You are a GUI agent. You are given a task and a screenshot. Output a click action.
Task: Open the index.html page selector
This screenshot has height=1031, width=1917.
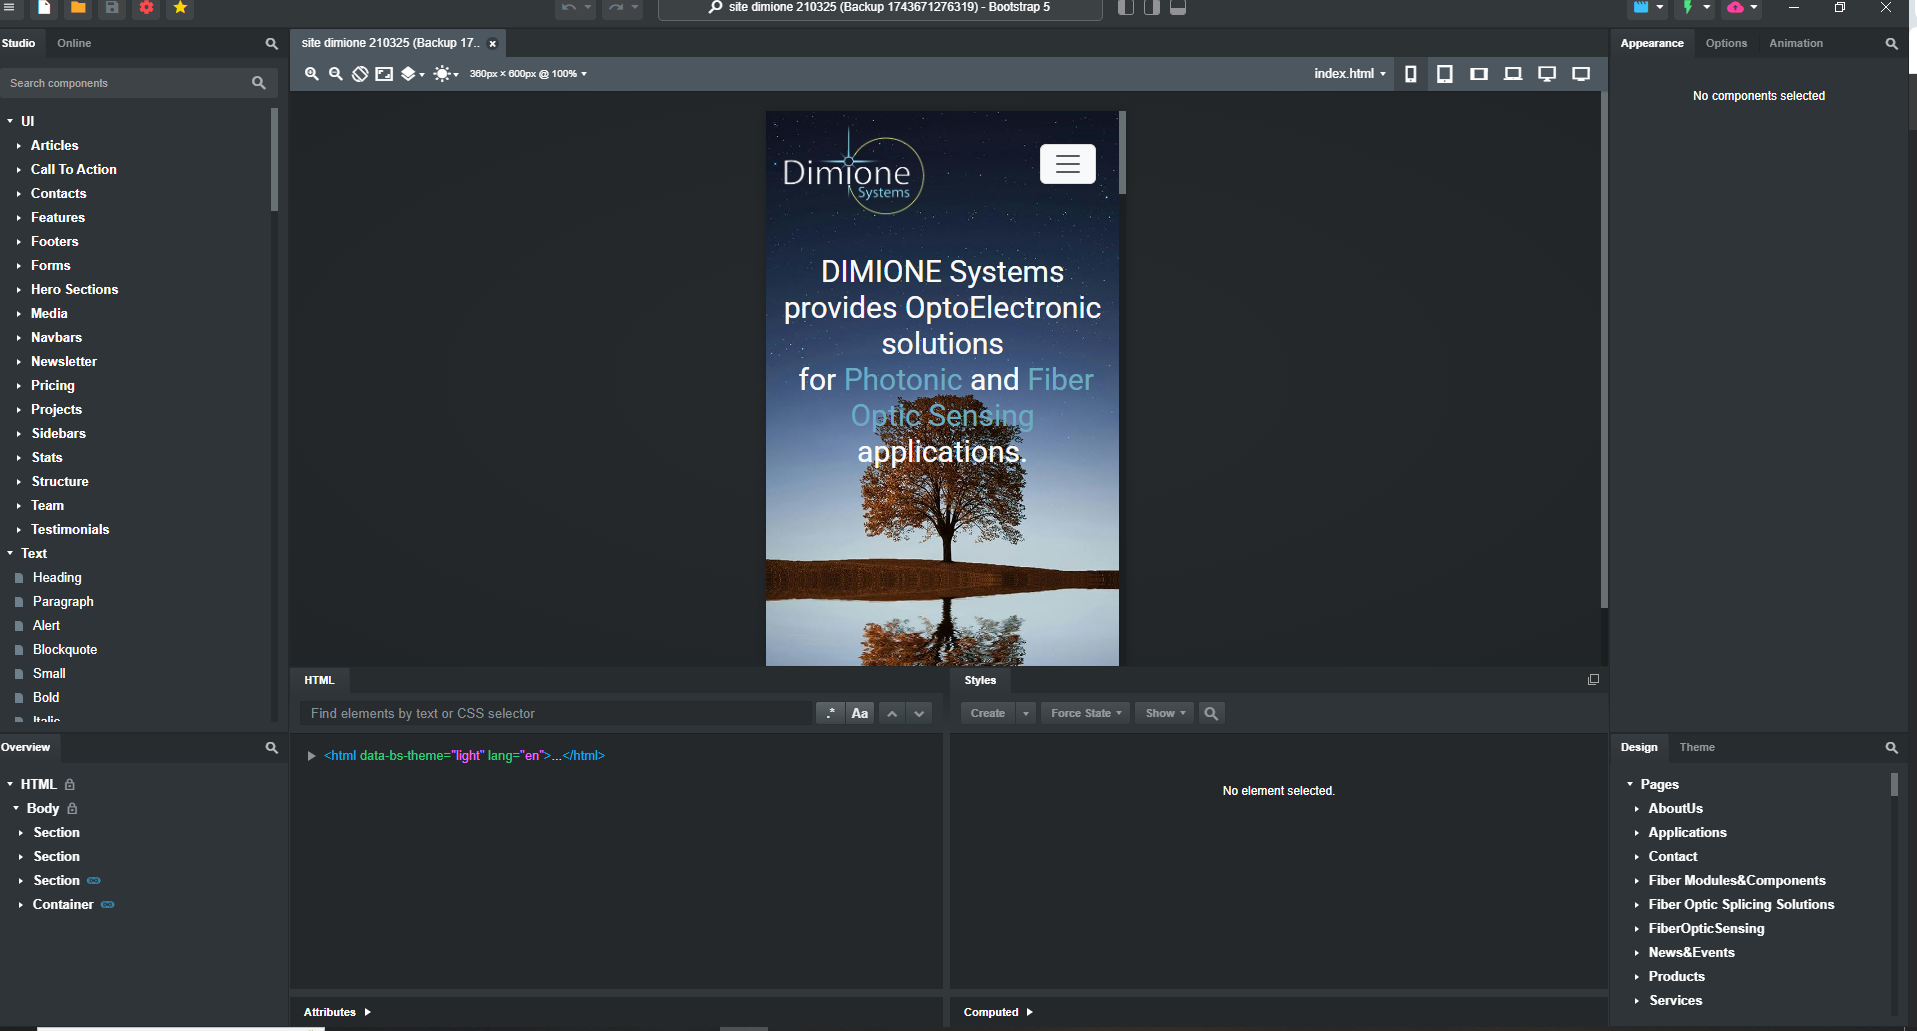point(1350,74)
